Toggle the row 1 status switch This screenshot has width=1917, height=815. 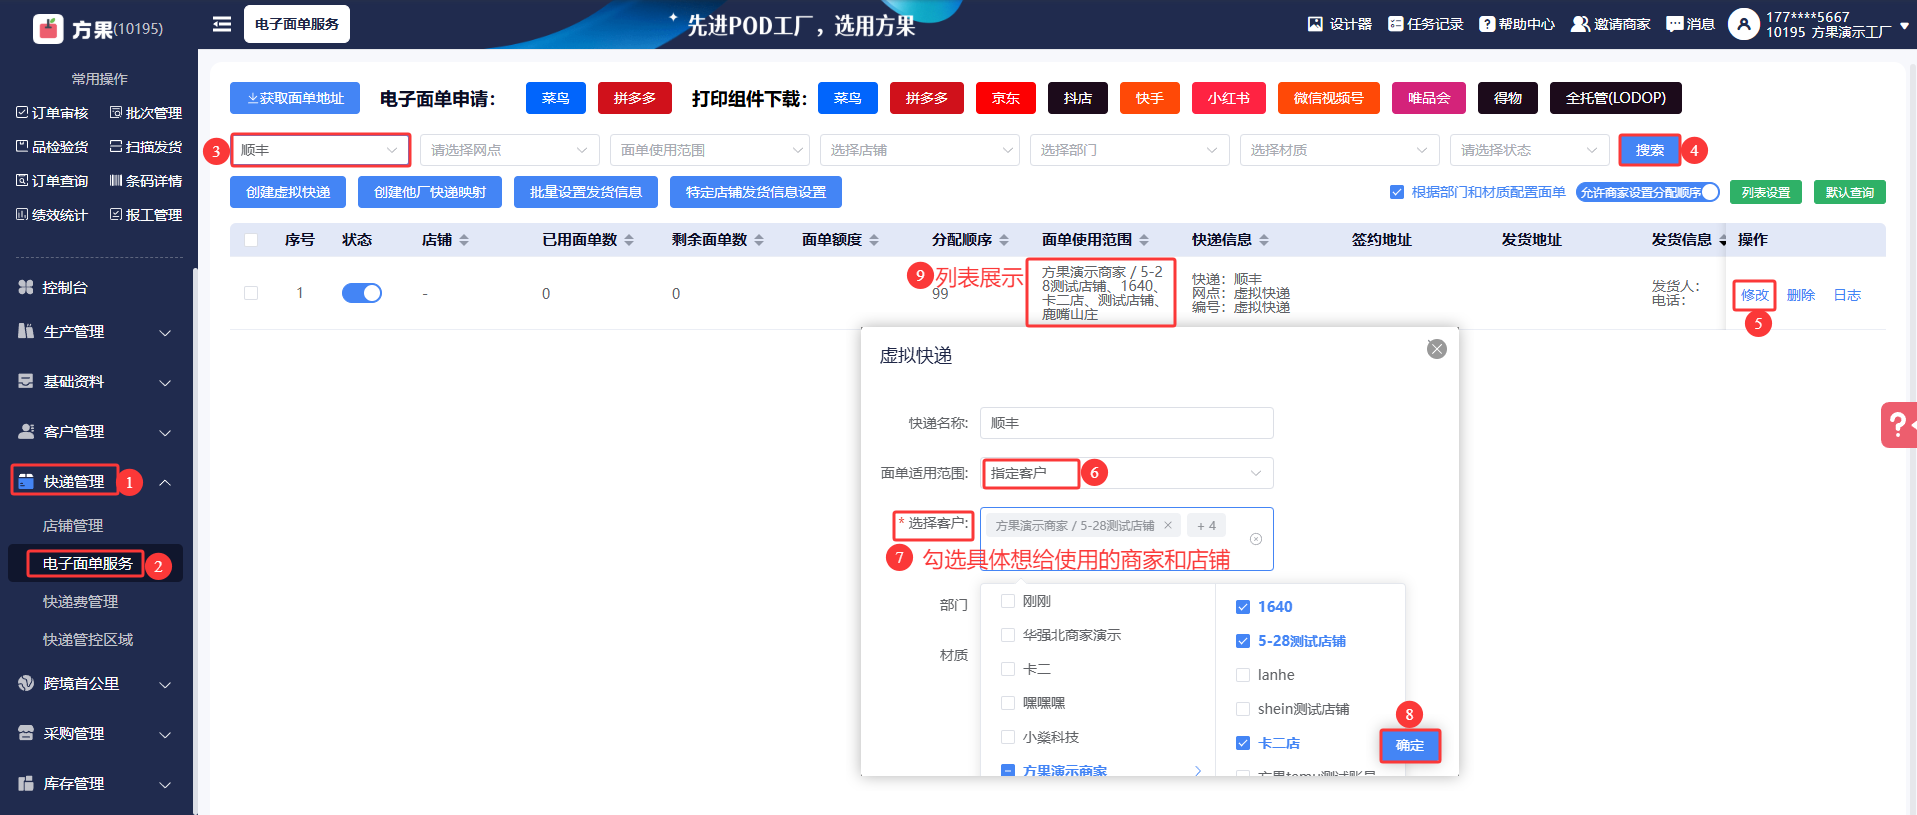coord(362,293)
